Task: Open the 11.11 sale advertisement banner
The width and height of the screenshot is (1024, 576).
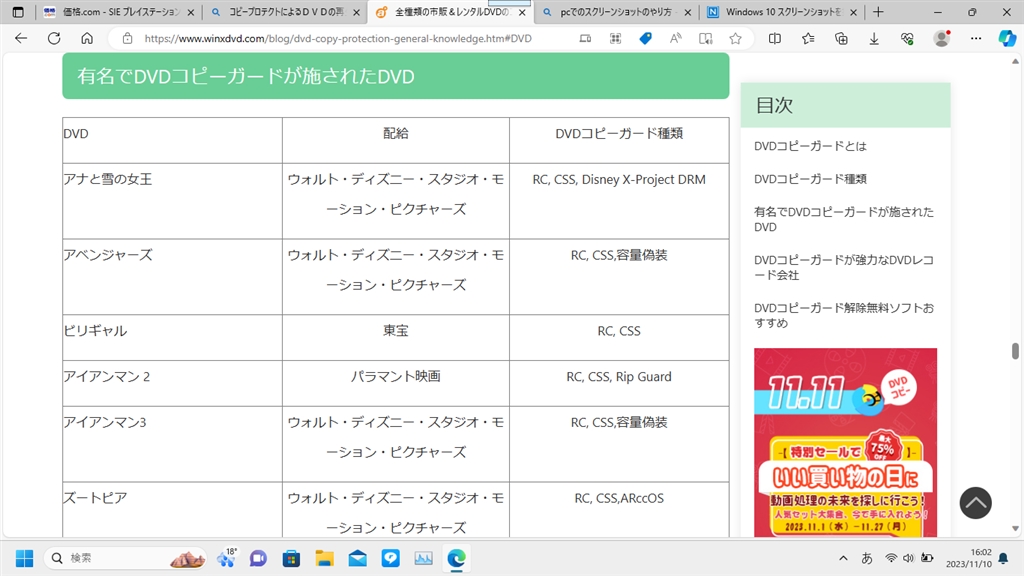Action: coord(845,443)
